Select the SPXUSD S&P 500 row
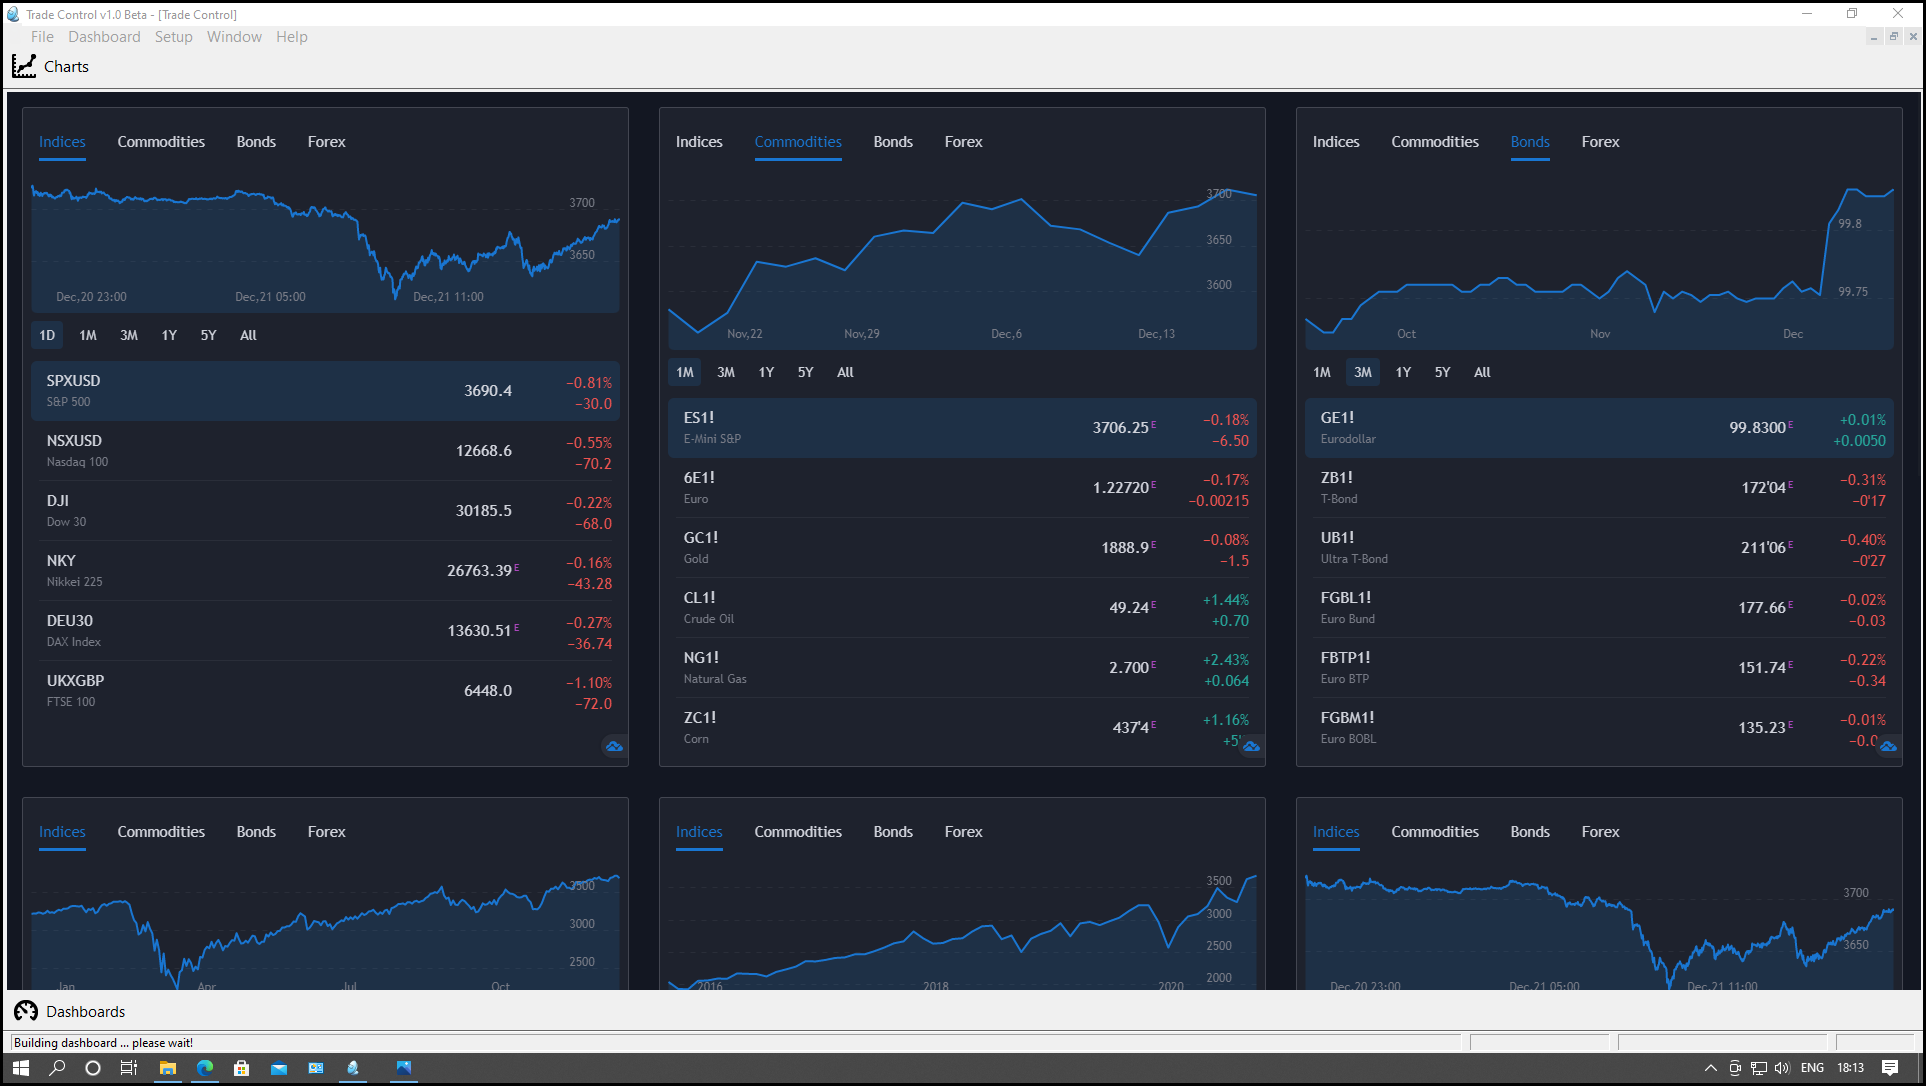This screenshot has width=1926, height=1086. click(326, 391)
